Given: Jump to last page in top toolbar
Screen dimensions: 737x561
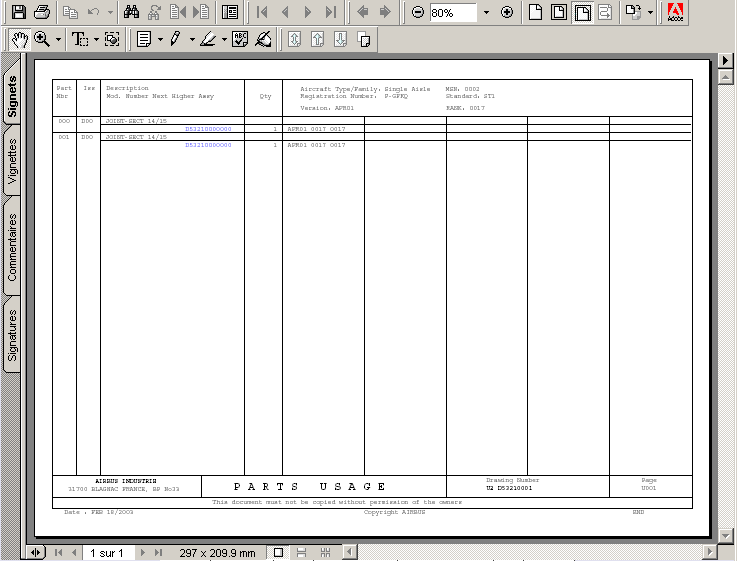Looking at the screenshot, I should (331, 12).
